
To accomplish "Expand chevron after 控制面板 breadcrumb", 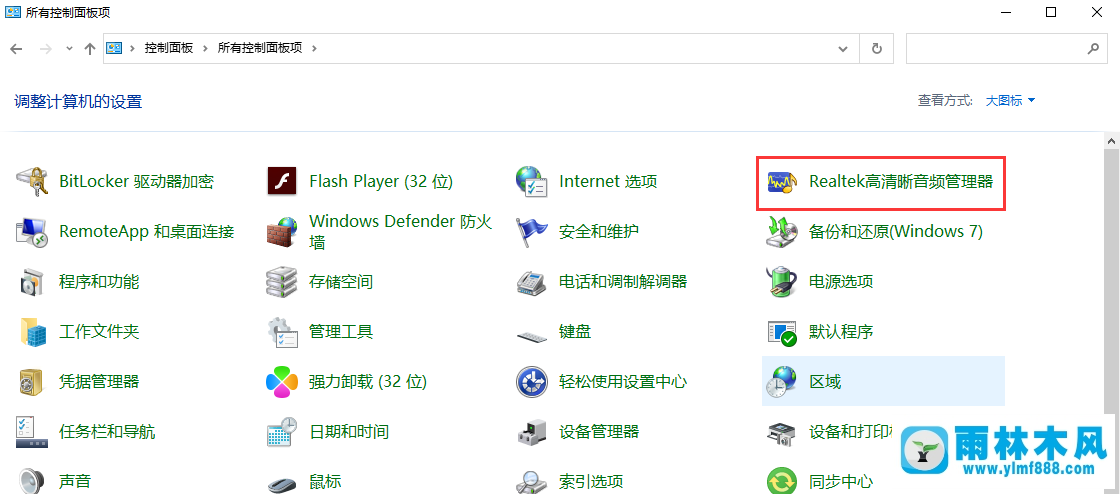I will 205,49.
